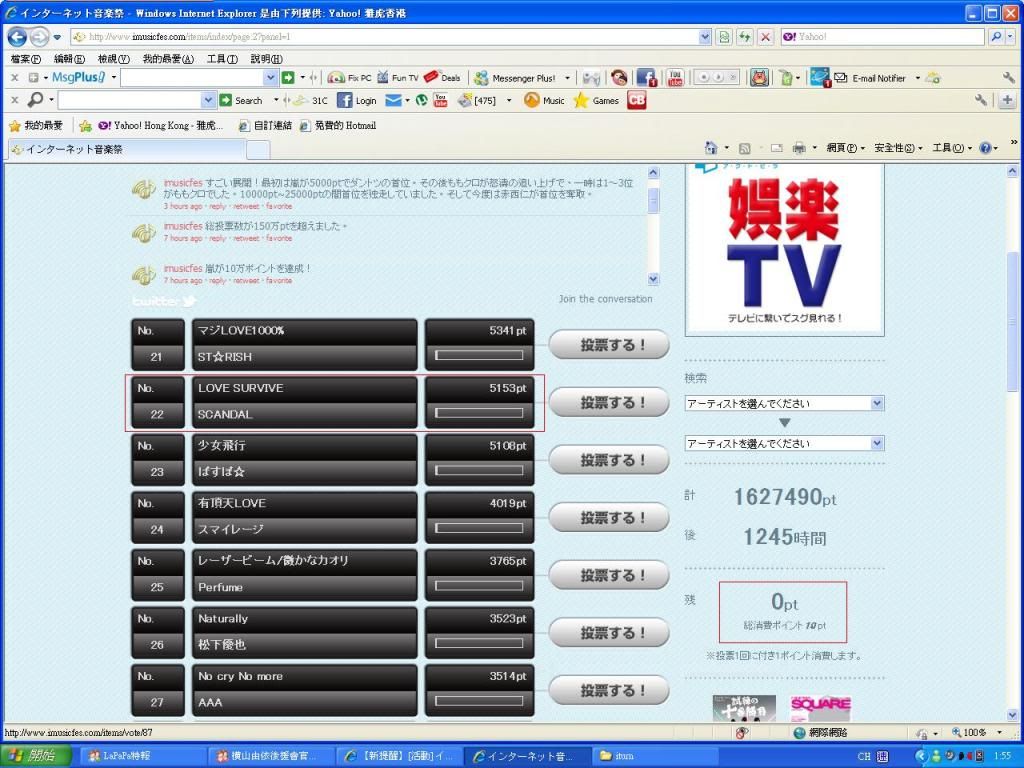
Task: Expand the second artist selection dropdown
Action: pos(877,443)
